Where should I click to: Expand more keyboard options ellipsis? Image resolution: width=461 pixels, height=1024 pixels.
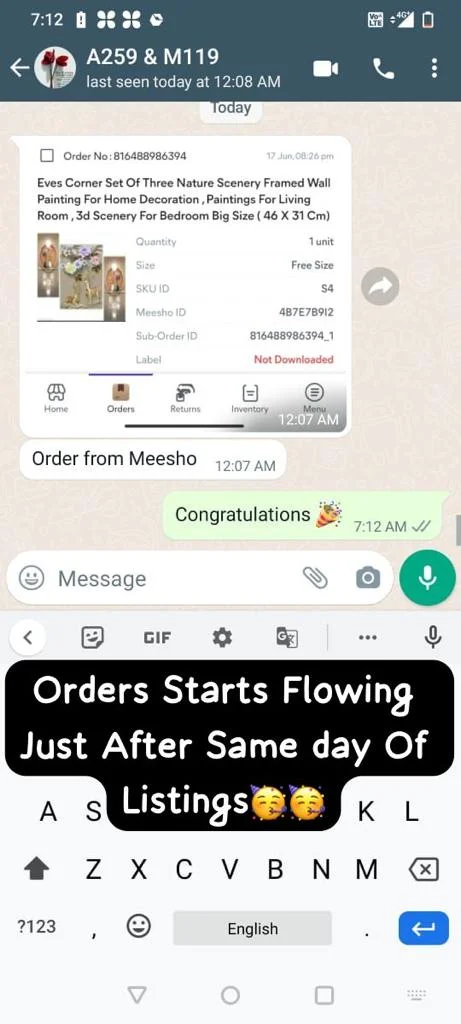[368, 637]
